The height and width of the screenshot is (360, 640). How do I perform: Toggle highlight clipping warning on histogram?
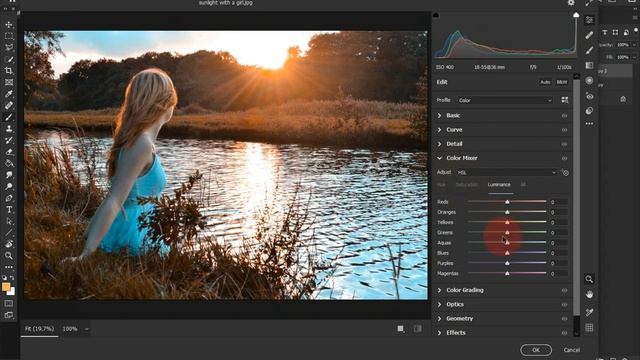tap(576, 15)
